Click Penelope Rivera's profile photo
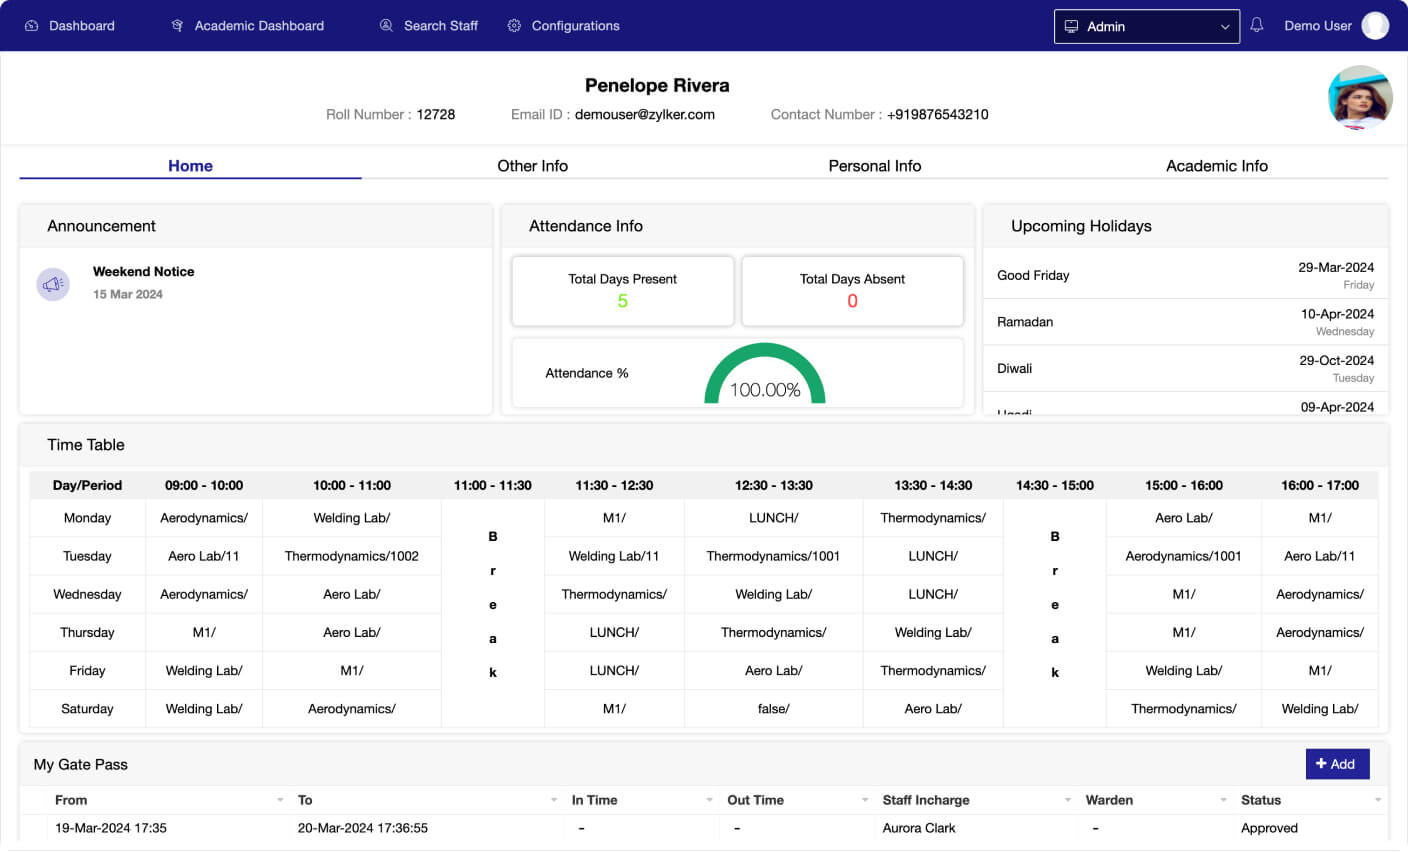 pyautogui.click(x=1360, y=98)
